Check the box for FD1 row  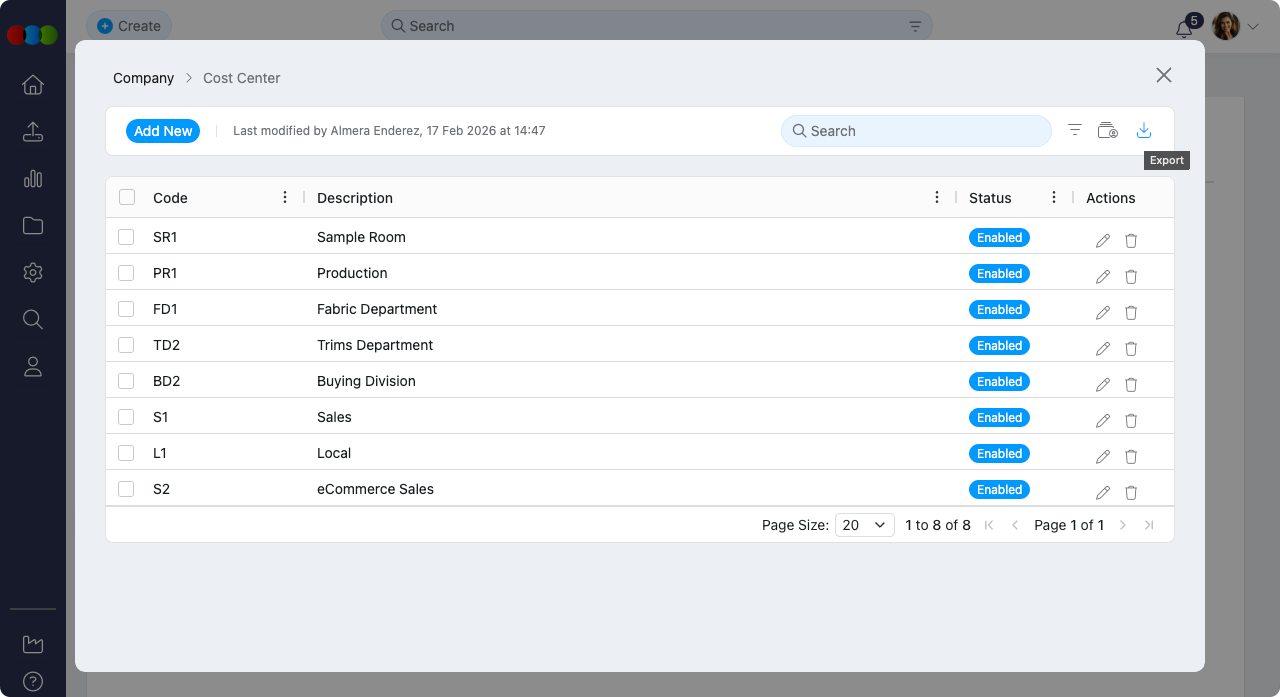click(x=126, y=309)
